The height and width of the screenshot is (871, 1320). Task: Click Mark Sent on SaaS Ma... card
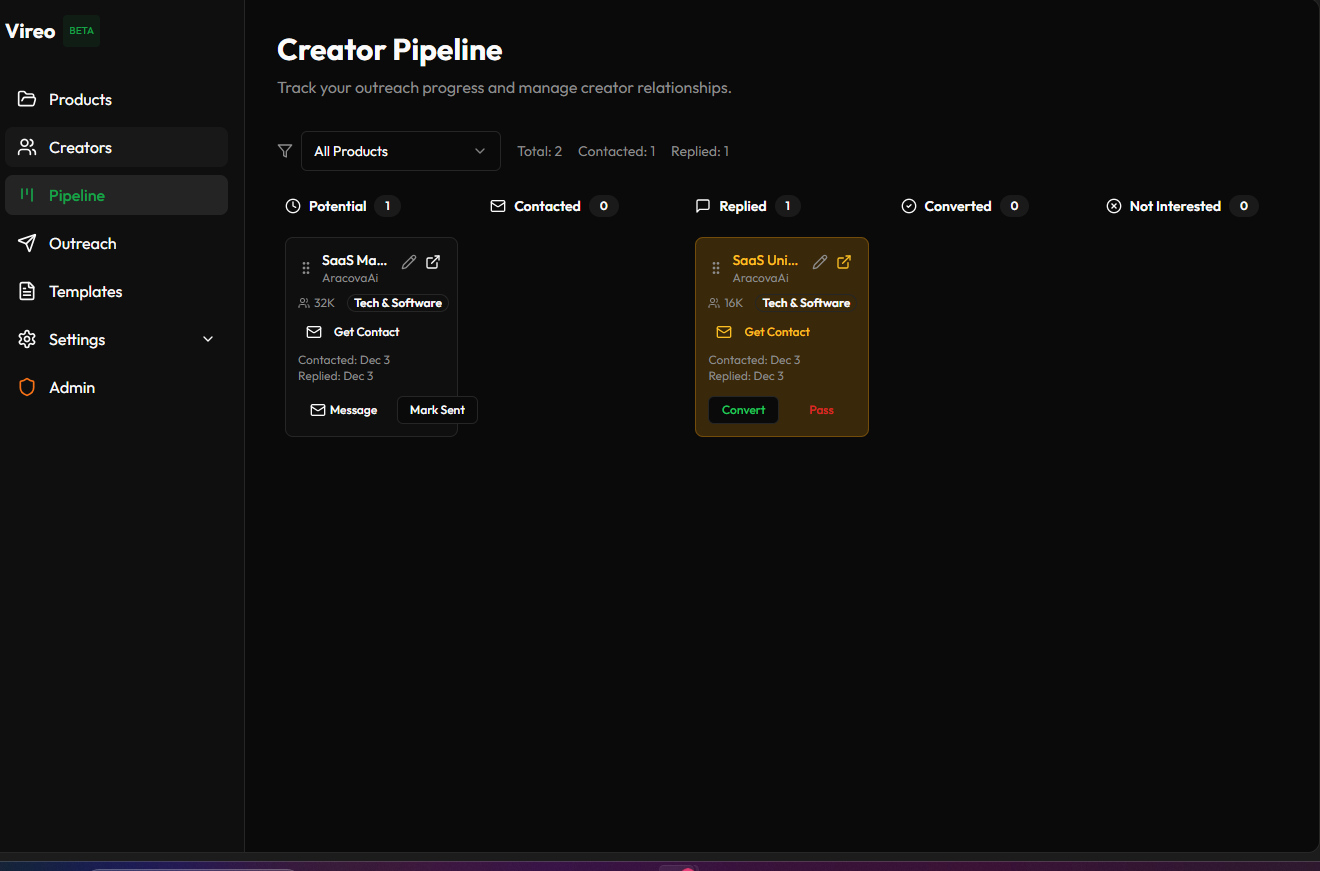(x=437, y=410)
